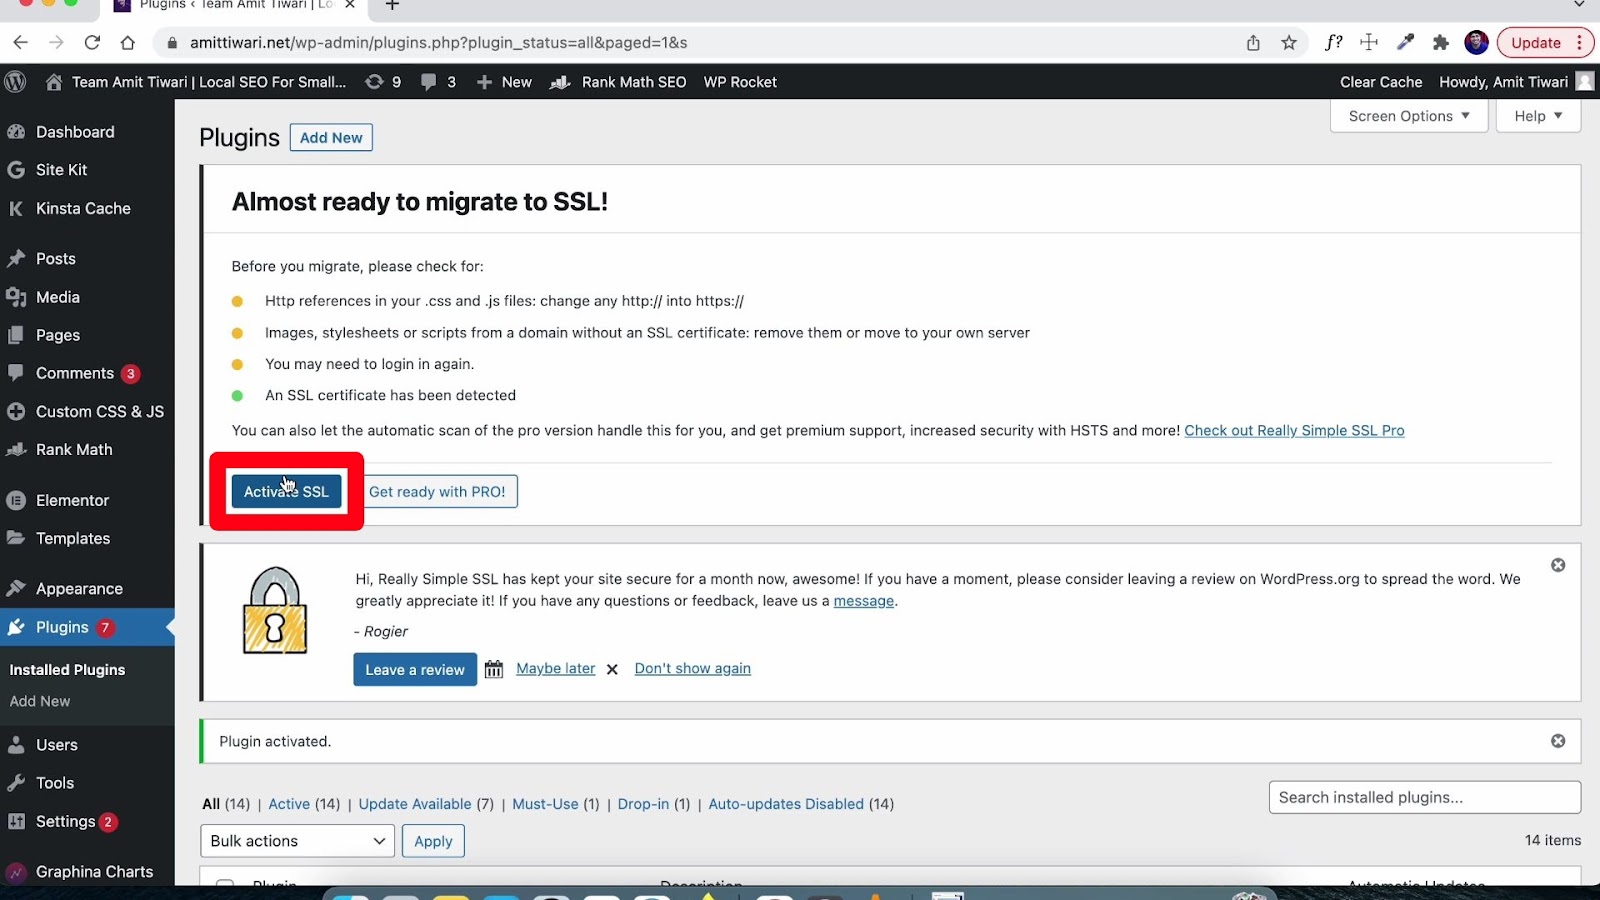Open Check out Really Simple SSL Pro link

pos(1294,430)
